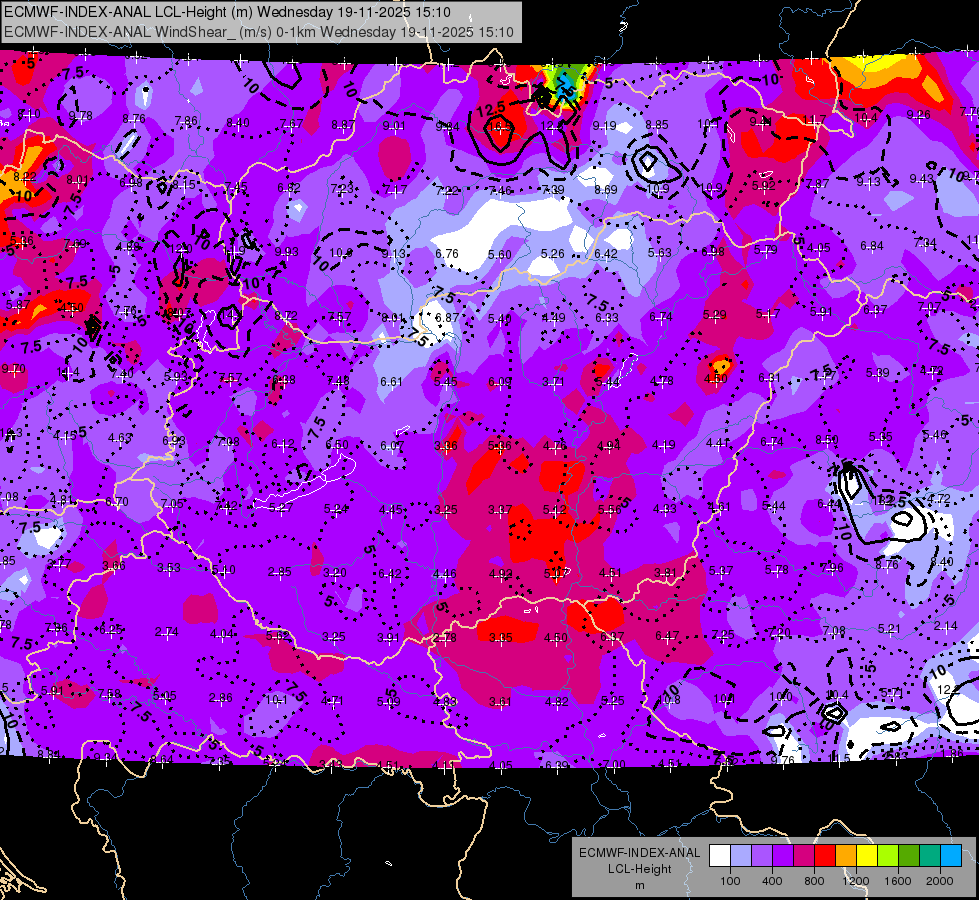Image resolution: width=979 pixels, height=900 pixels.
Task: Select the white legend swatch below 100
Action: (x=720, y=856)
